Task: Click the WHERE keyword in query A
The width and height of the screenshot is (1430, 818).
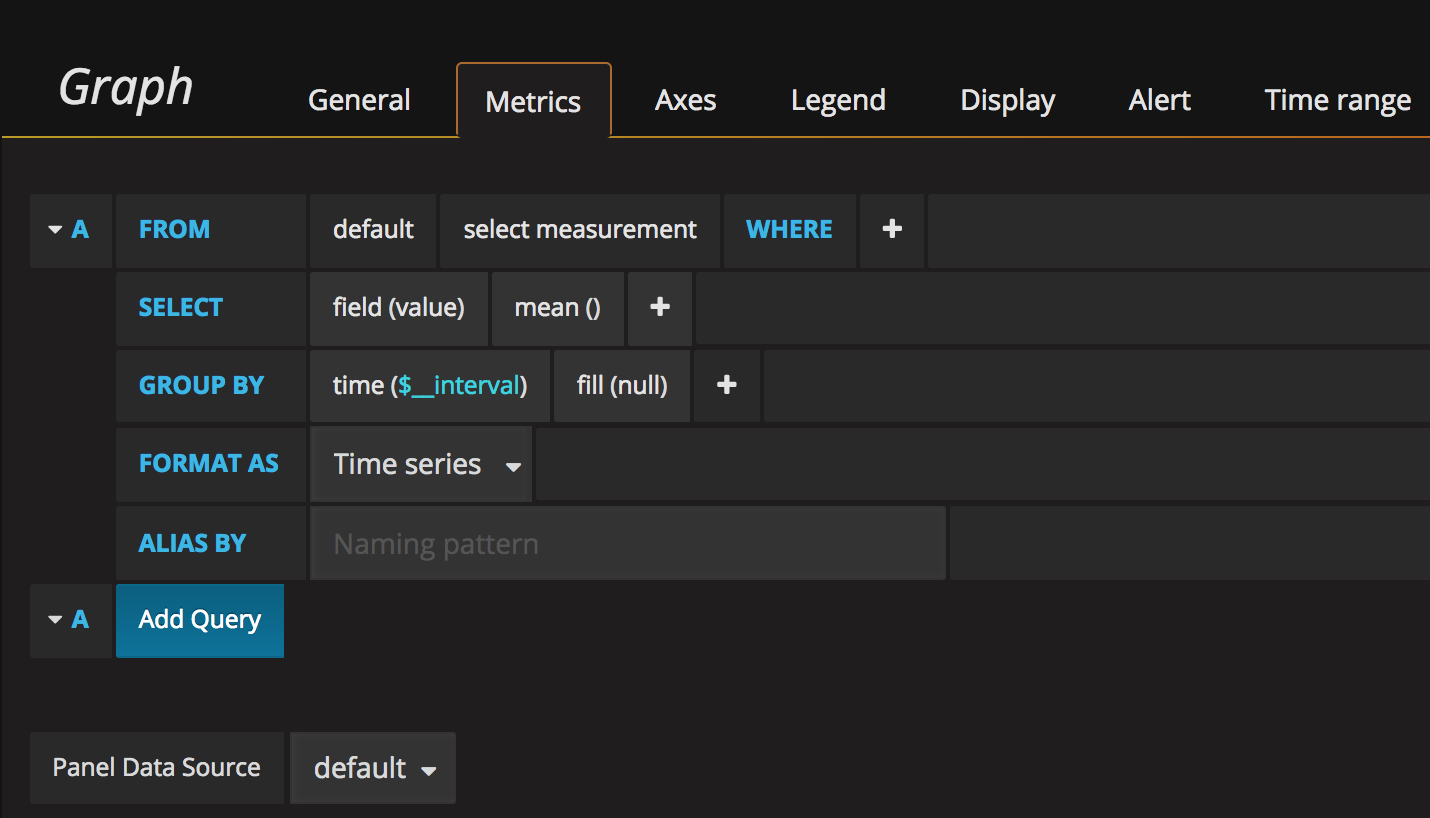Action: point(789,230)
